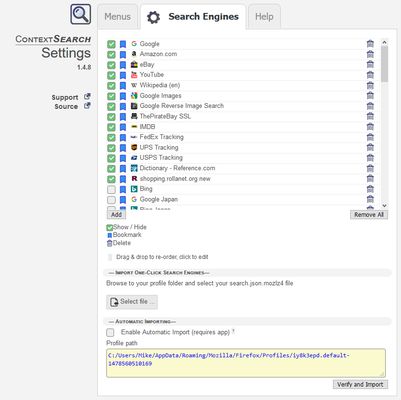Click the bookmark icon for Amazon.com

tap(123, 54)
